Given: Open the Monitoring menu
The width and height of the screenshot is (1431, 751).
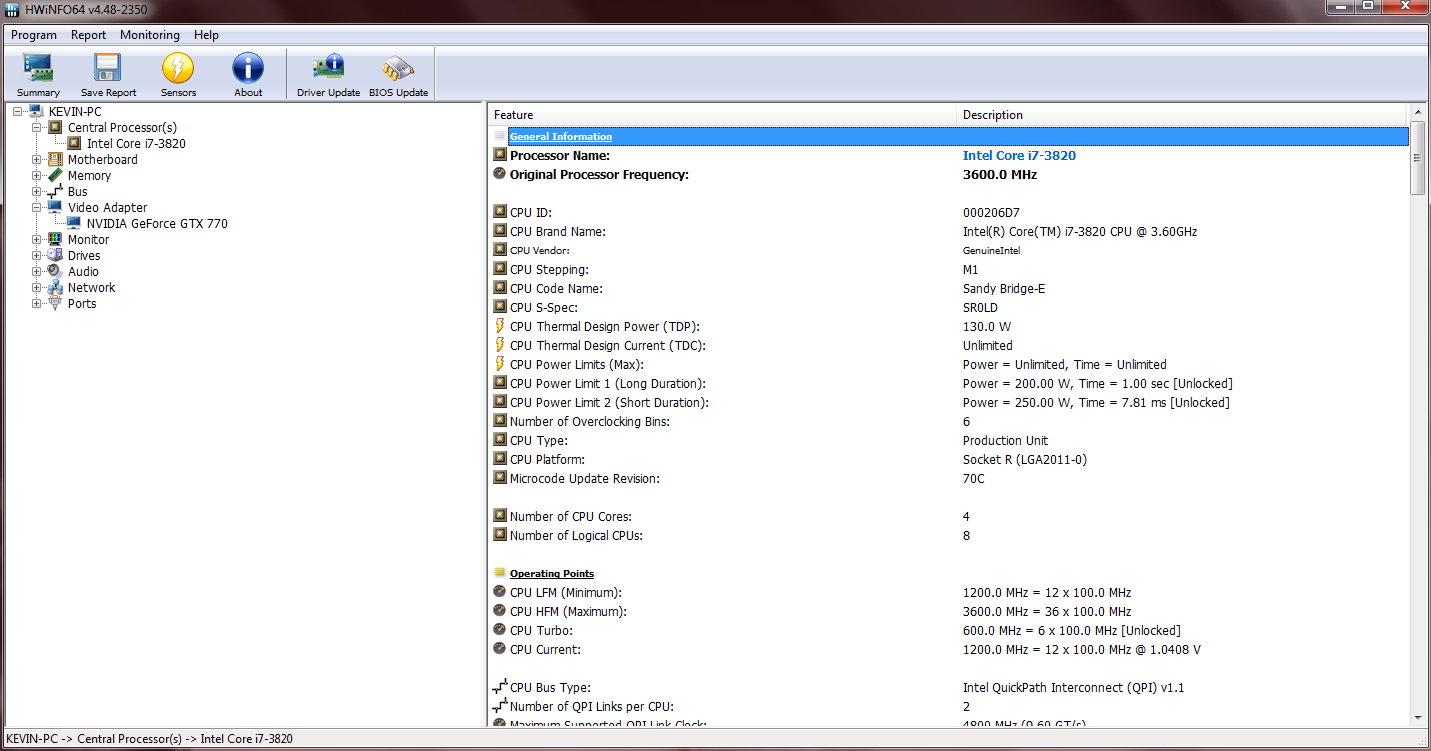Looking at the screenshot, I should pyautogui.click(x=150, y=35).
